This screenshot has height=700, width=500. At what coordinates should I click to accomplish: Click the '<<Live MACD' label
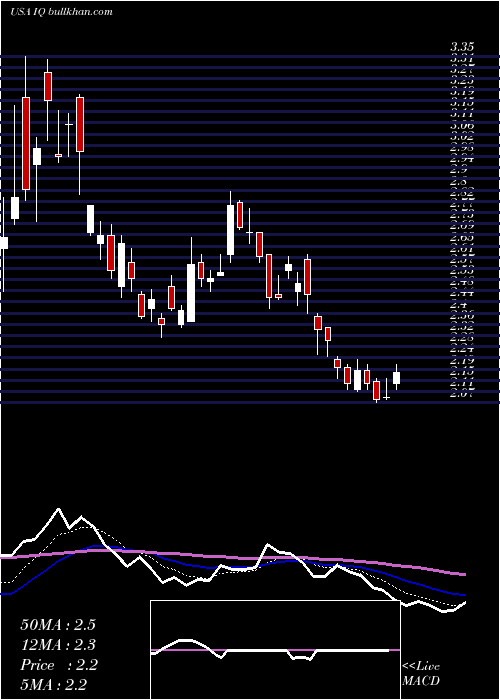(x=421, y=673)
